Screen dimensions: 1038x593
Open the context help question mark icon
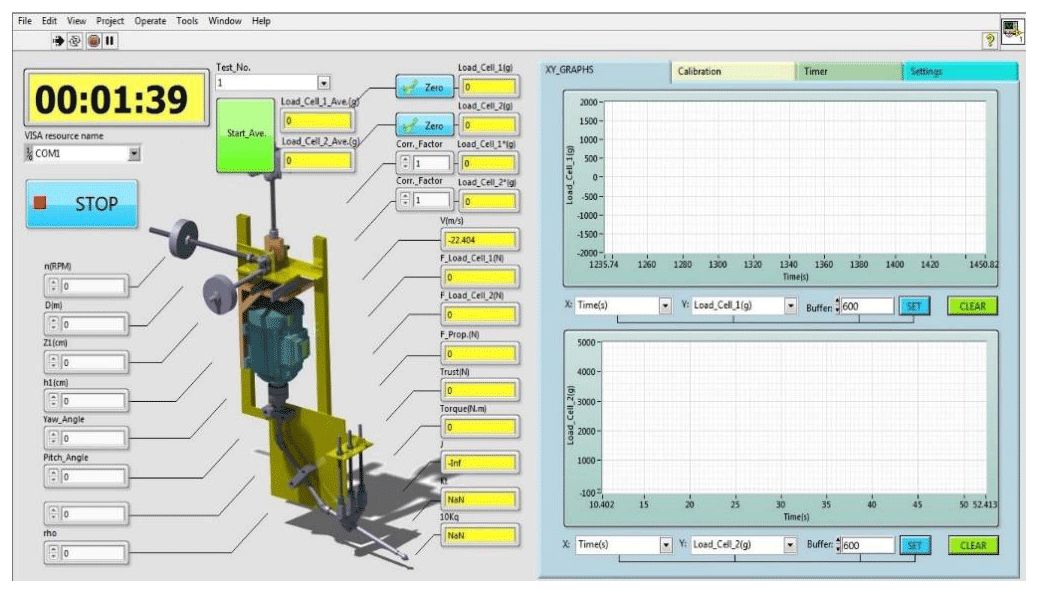990,38
